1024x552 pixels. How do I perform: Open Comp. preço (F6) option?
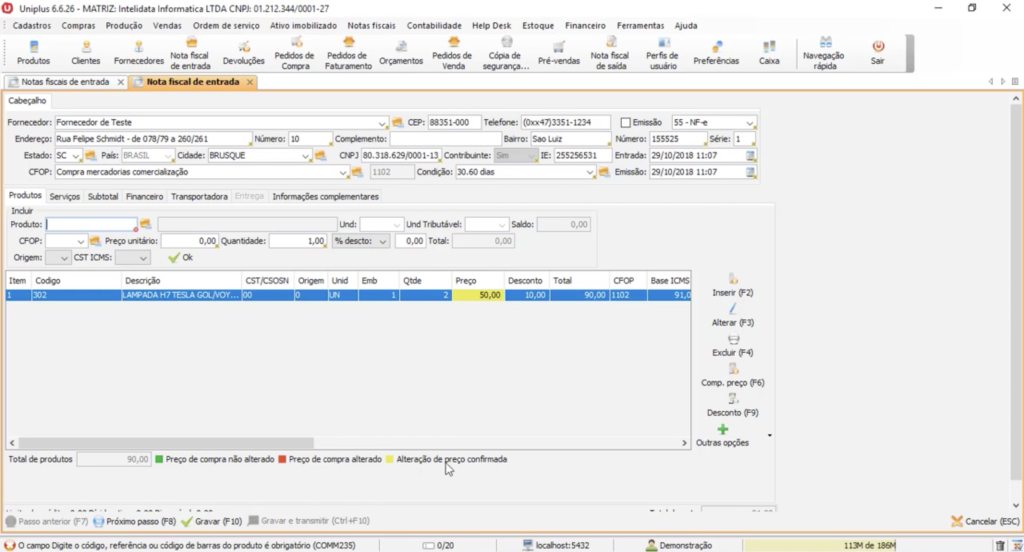click(732, 375)
